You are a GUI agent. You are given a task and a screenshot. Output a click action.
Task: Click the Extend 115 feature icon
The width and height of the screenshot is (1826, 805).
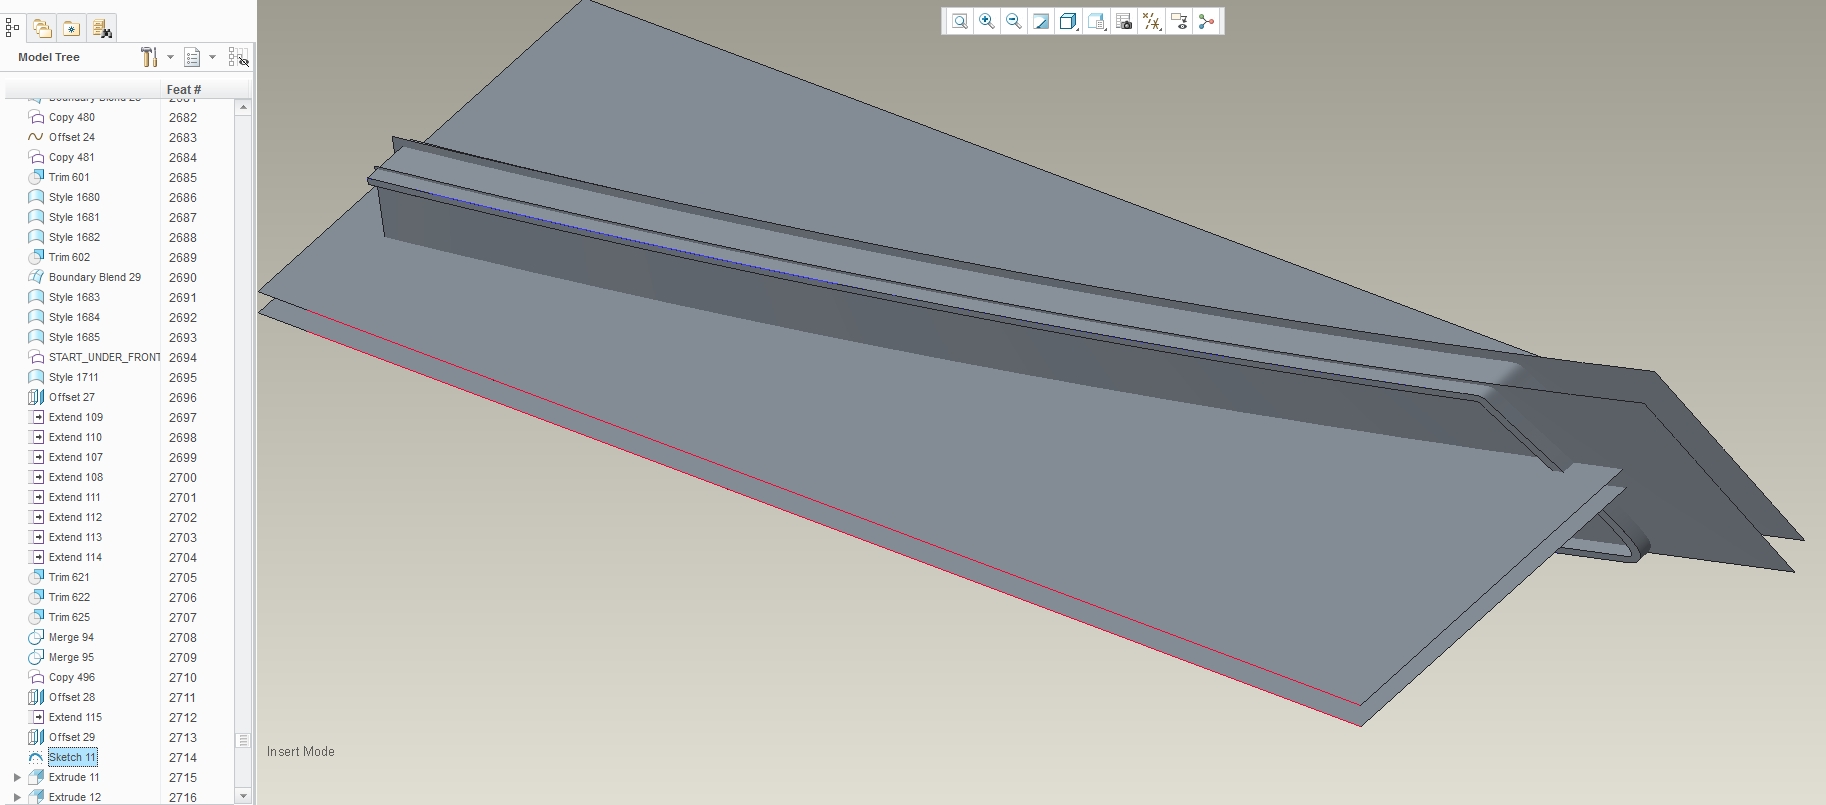point(36,717)
